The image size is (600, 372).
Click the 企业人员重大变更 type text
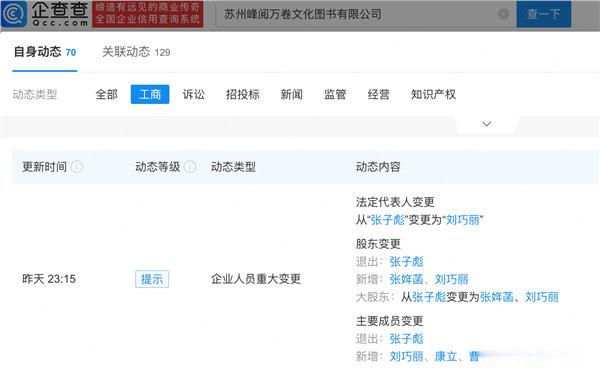point(256,279)
